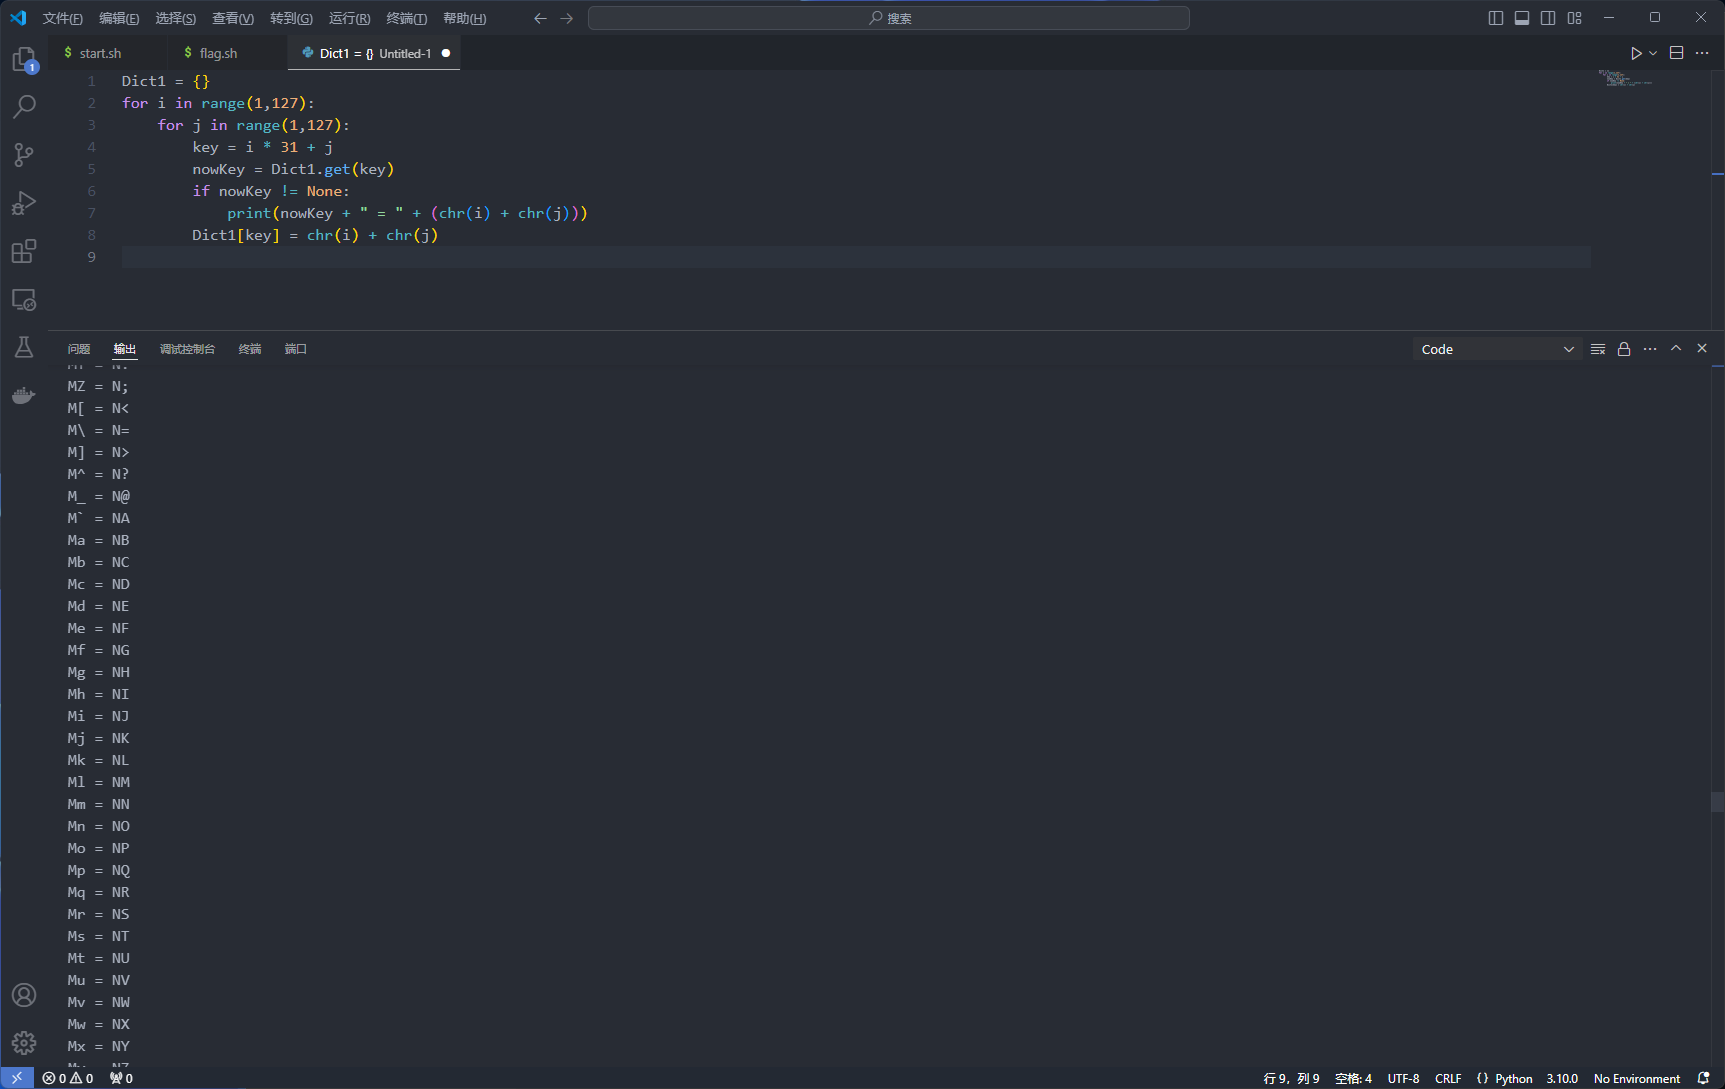This screenshot has height=1089, width=1725.
Task: Open the notifications bell
Action: point(1704,1078)
